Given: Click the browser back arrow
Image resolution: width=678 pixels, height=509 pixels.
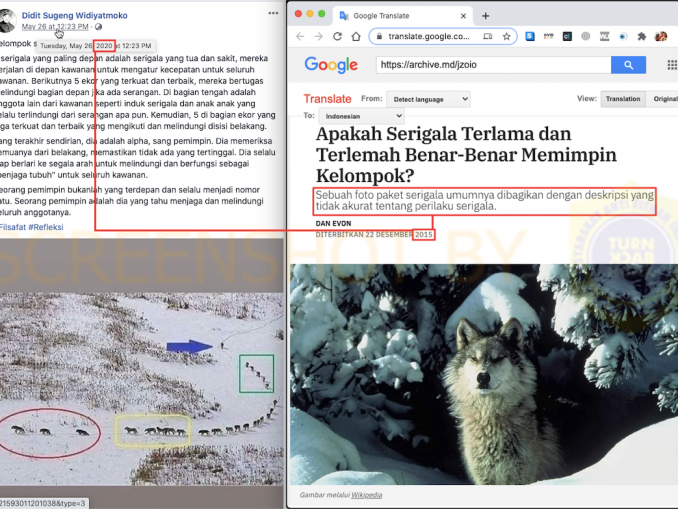Looking at the screenshot, I should (x=300, y=36).
